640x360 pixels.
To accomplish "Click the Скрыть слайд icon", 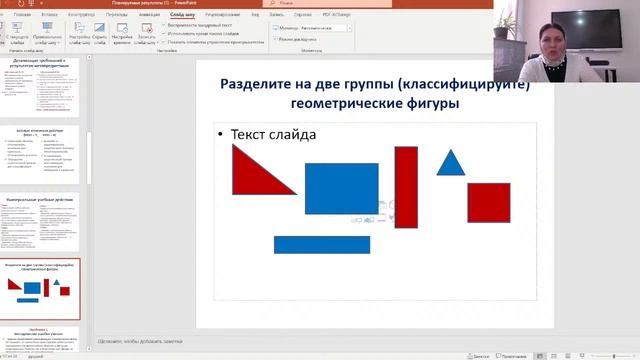I will [100, 33].
